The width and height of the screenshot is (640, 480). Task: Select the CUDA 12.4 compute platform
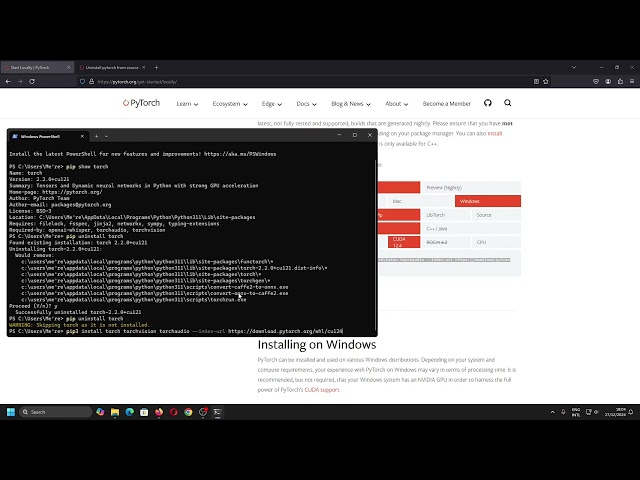[x=404, y=242]
